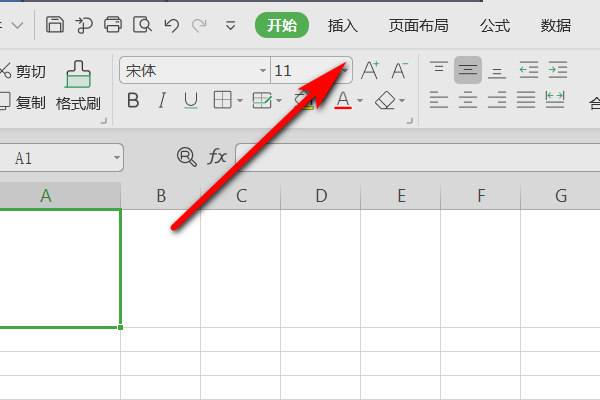Select column B header

(x=161, y=196)
